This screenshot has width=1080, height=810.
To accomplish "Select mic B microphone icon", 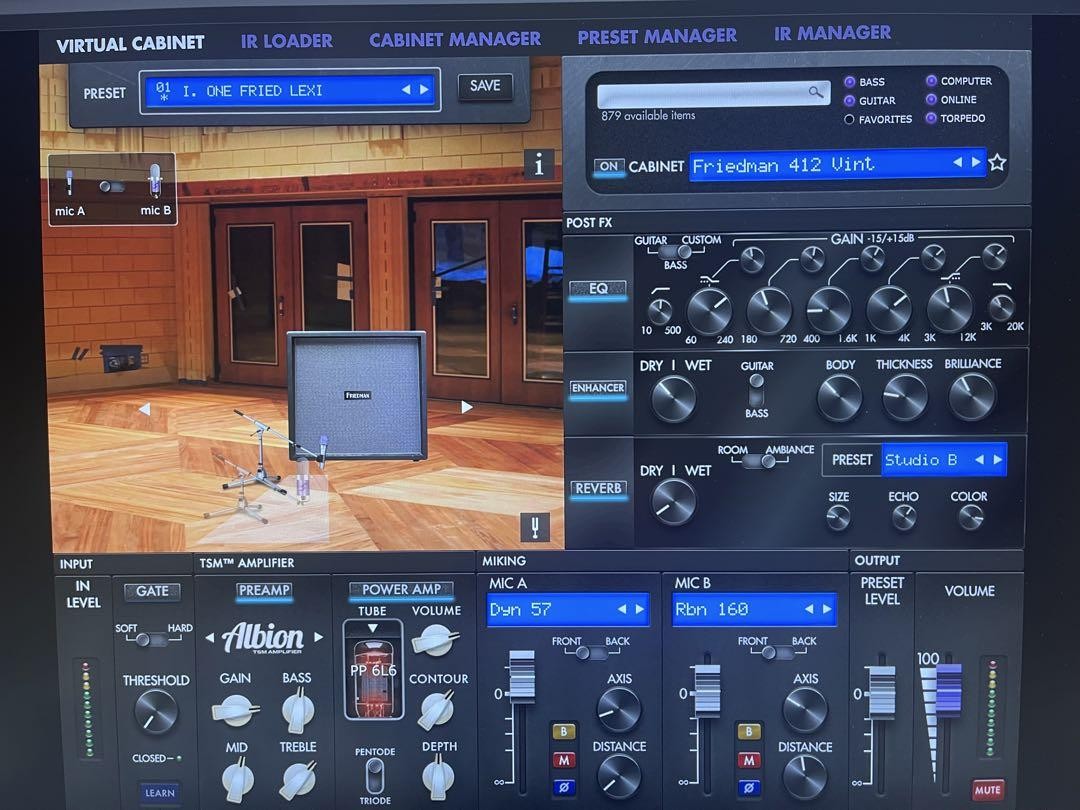I will point(155,180).
